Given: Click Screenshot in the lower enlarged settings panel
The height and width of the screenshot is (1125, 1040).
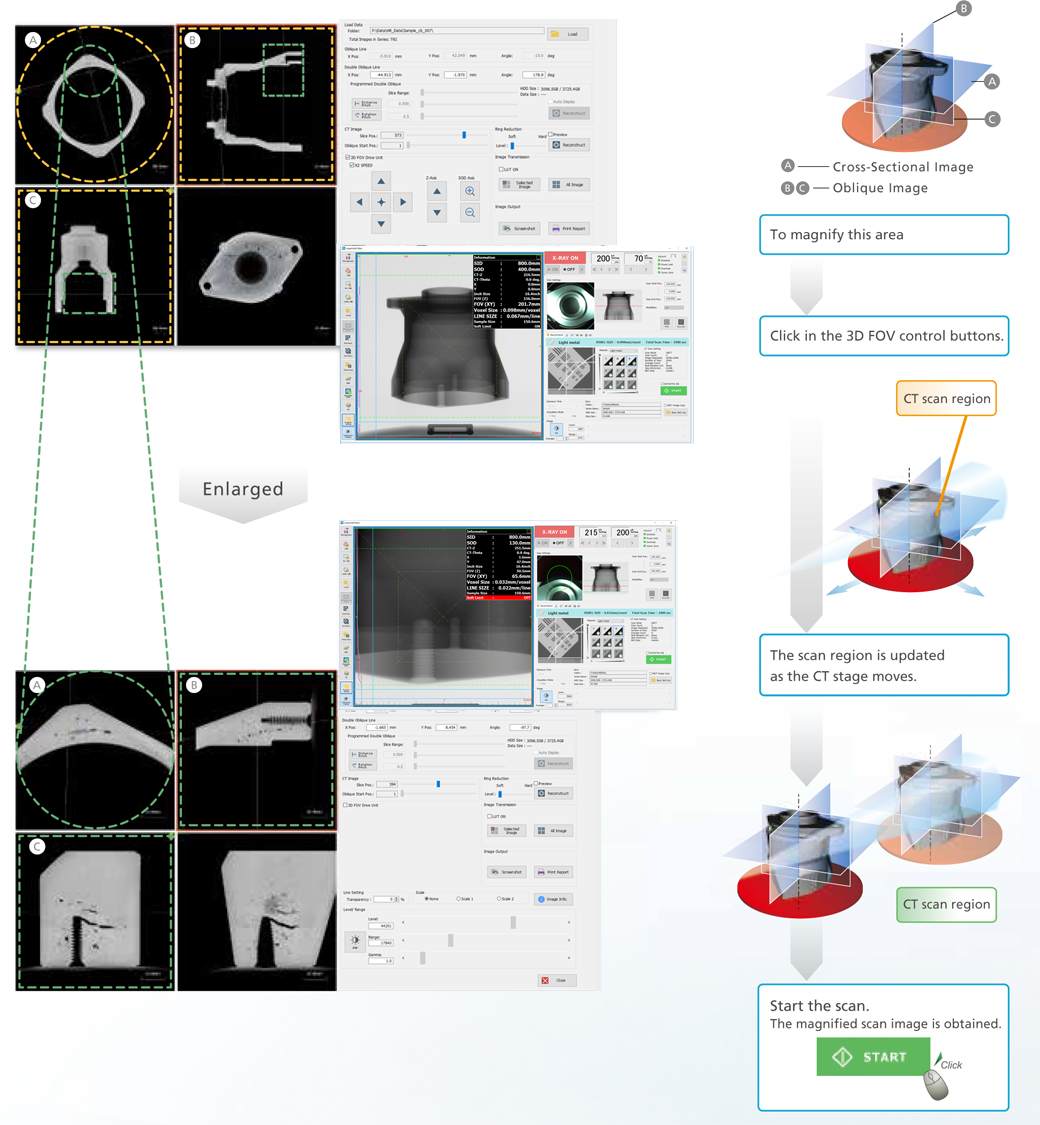Looking at the screenshot, I should point(506,872).
